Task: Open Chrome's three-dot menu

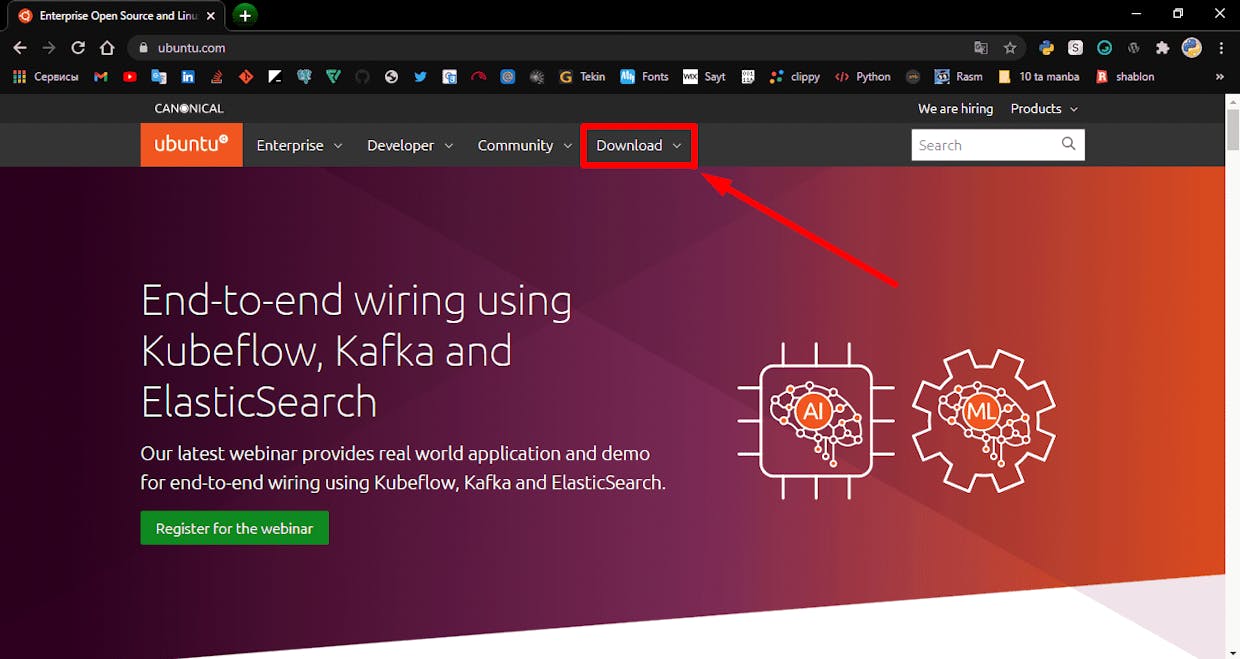Action: click(1221, 47)
